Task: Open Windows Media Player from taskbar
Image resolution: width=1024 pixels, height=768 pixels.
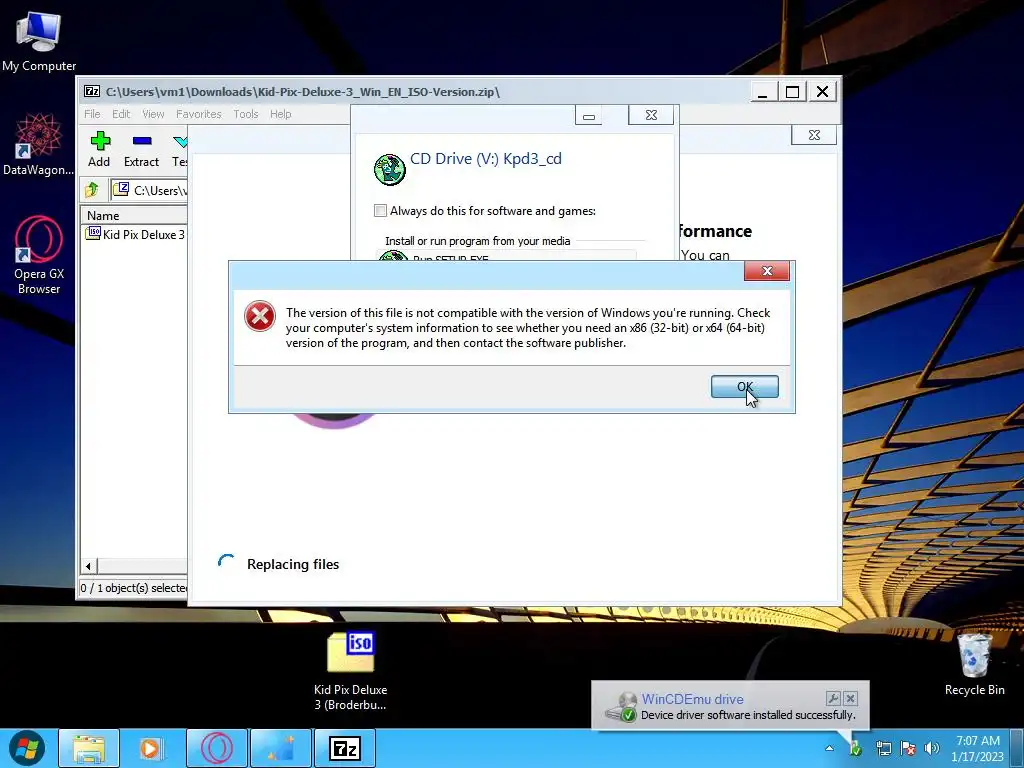Action: [150, 748]
